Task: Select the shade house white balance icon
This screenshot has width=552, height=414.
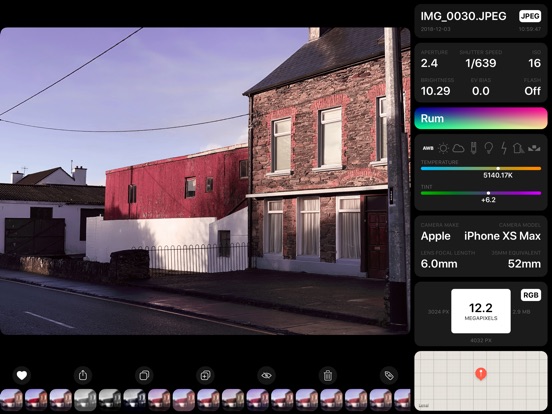Action: (x=519, y=148)
